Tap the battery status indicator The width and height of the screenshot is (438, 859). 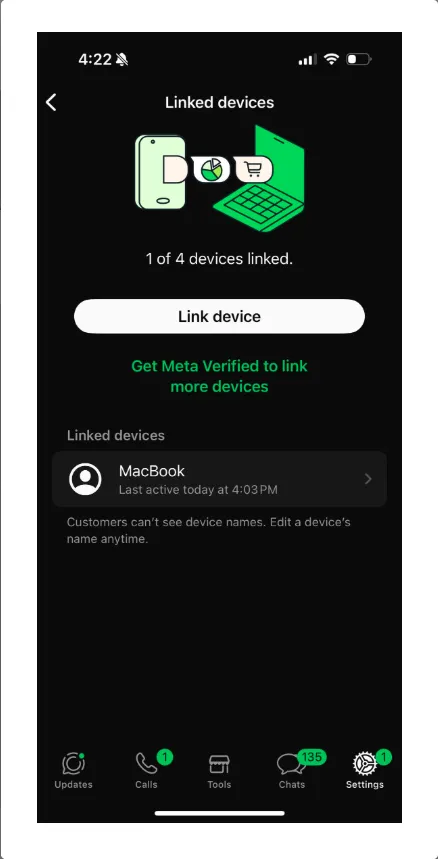click(x=359, y=59)
